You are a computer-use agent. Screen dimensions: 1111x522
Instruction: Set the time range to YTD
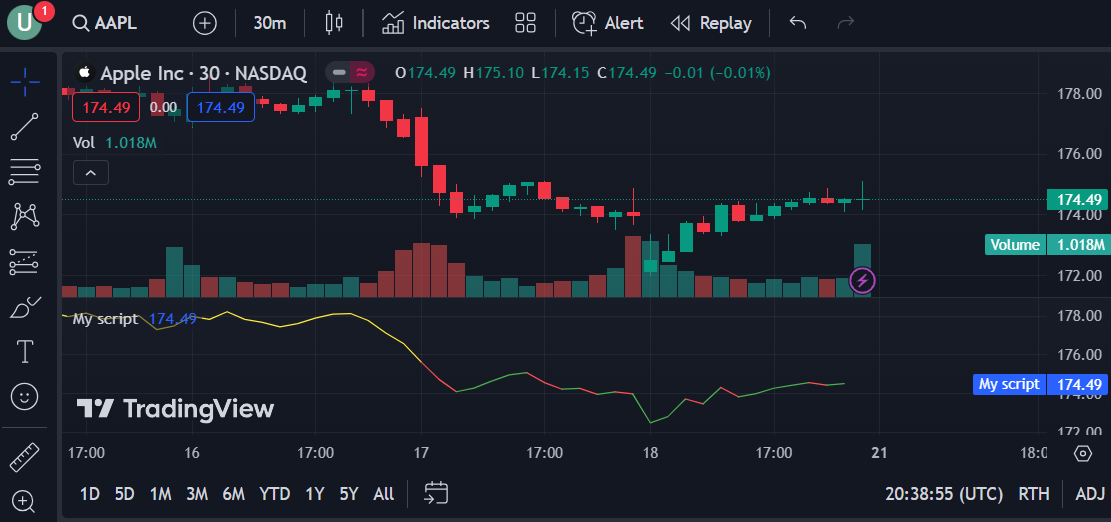coord(274,494)
